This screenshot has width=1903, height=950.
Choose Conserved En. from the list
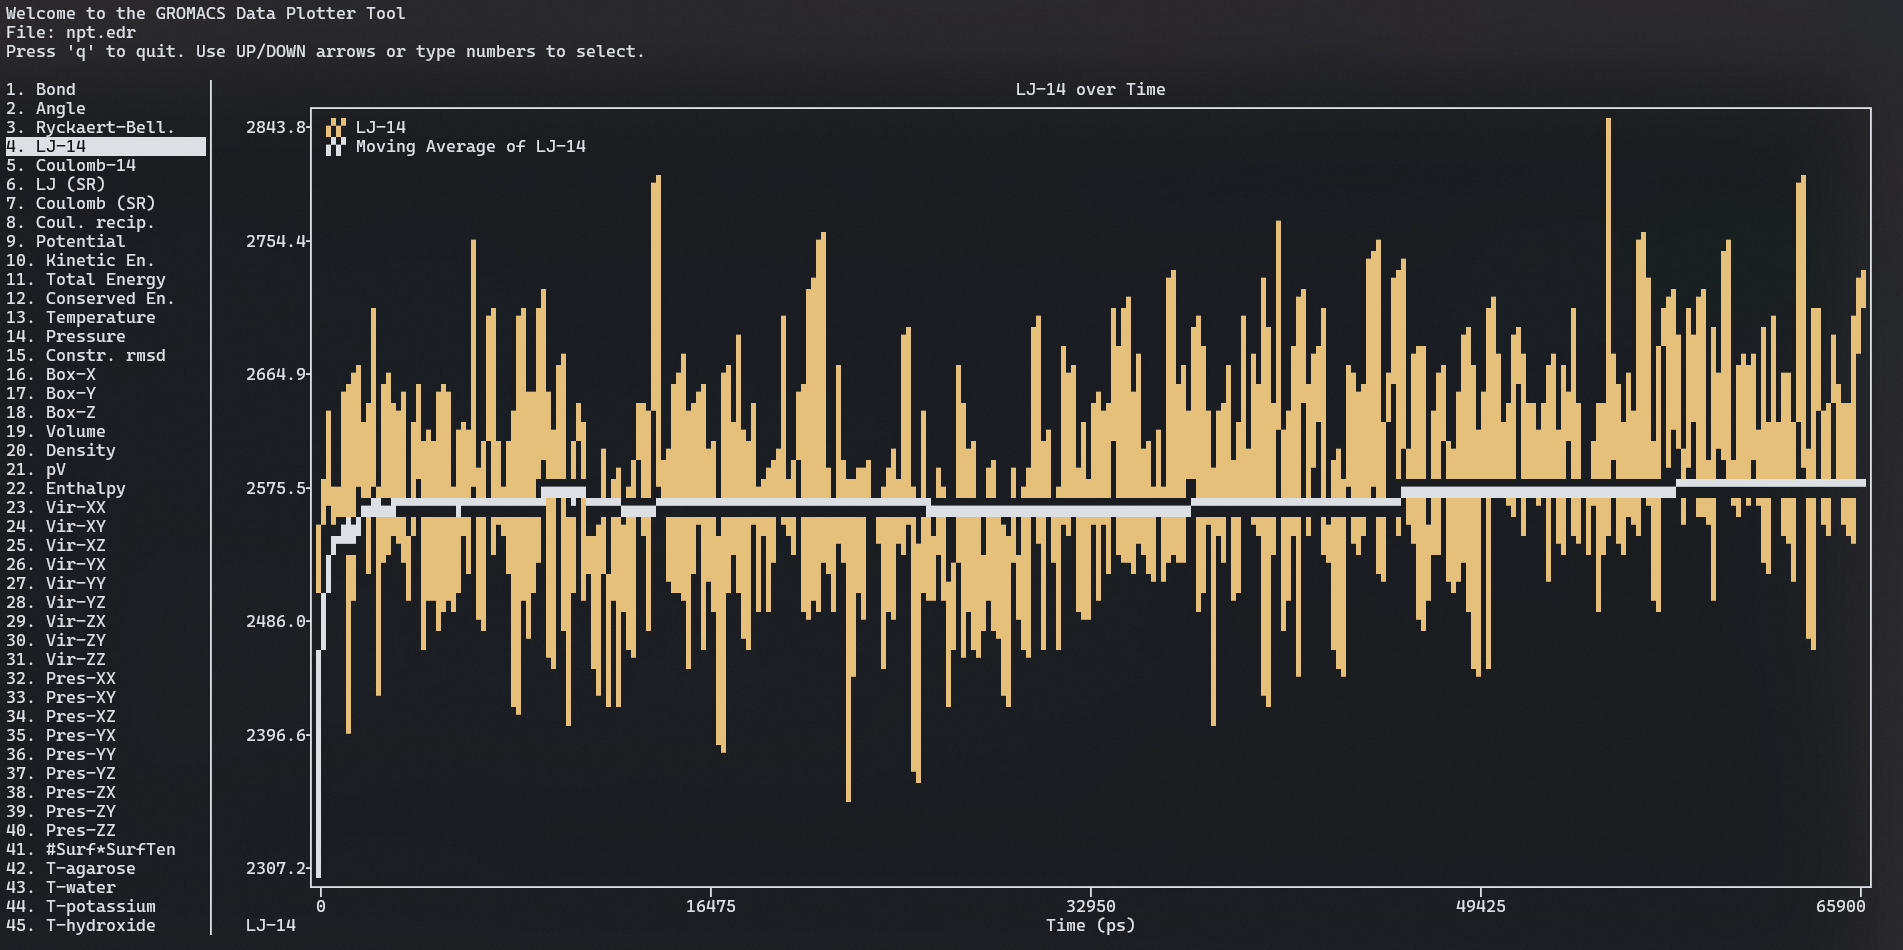91,298
